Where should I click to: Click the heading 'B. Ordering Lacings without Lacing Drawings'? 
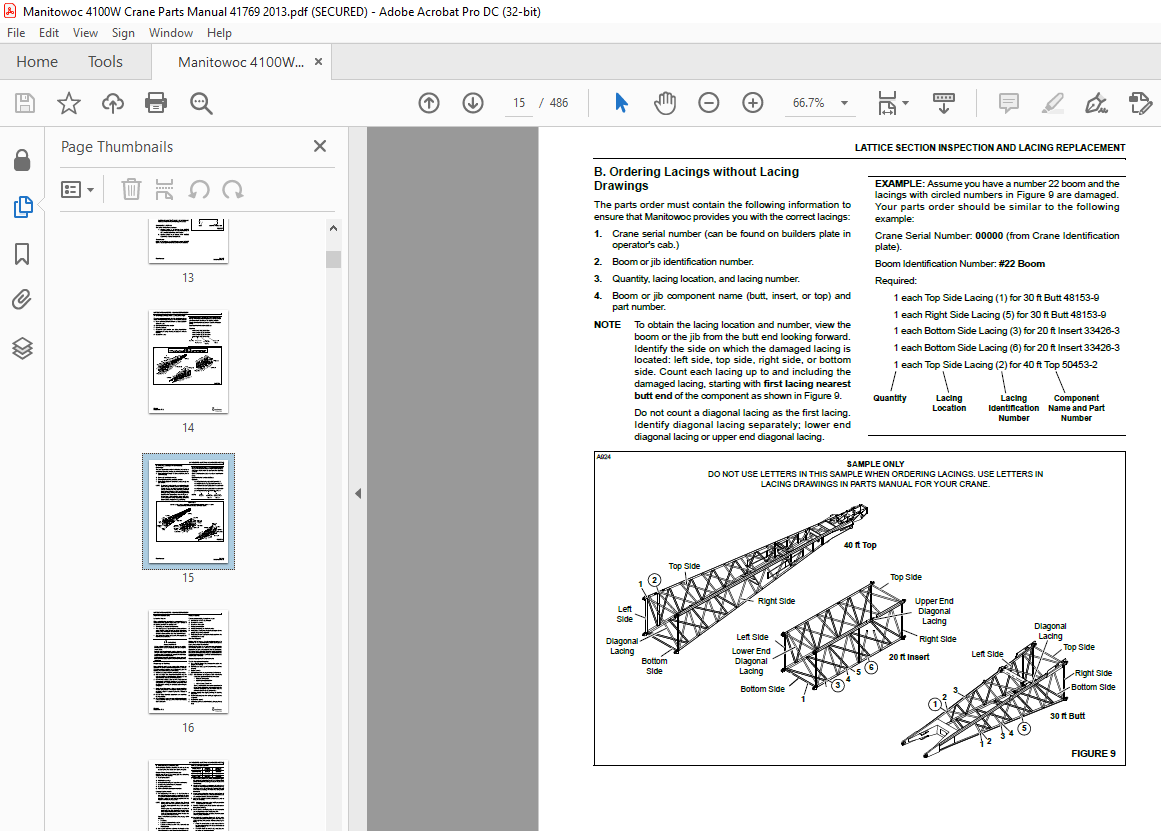coord(696,178)
